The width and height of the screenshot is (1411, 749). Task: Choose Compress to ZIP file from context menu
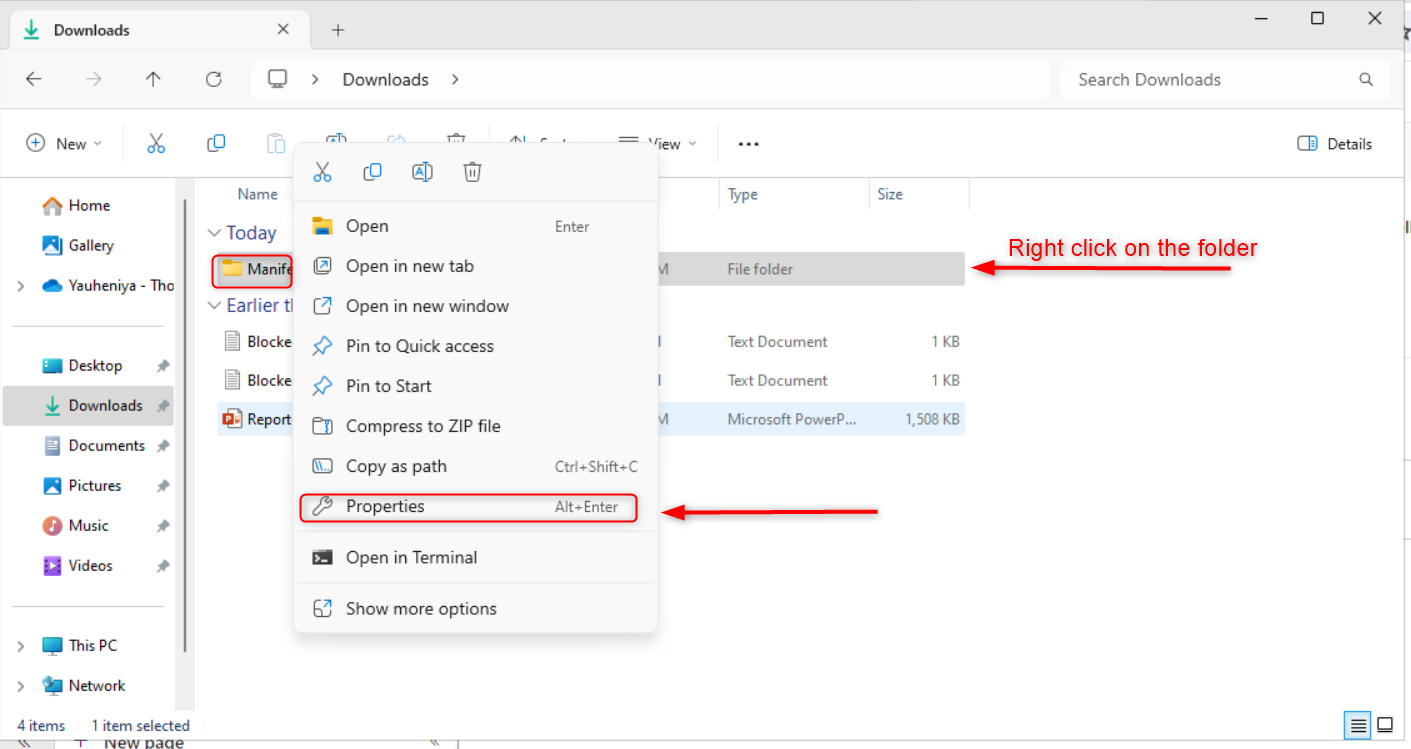[x=422, y=426]
